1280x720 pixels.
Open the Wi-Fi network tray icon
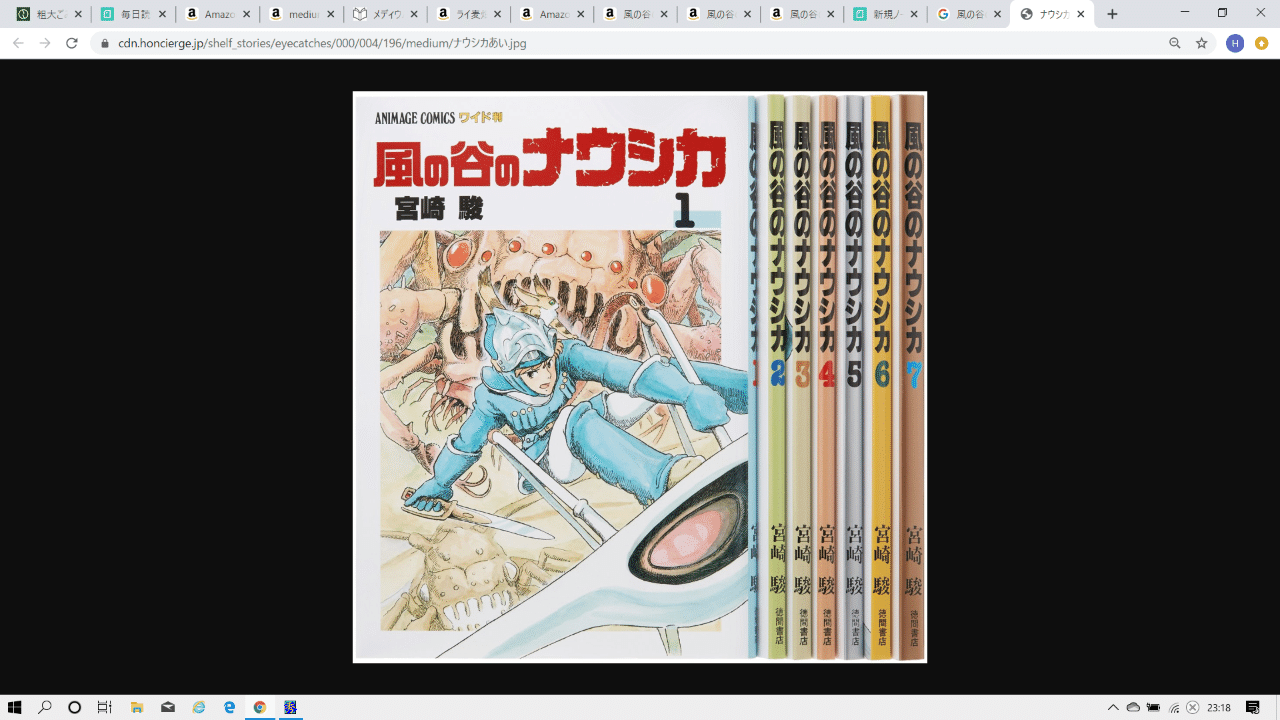tap(1174, 707)
